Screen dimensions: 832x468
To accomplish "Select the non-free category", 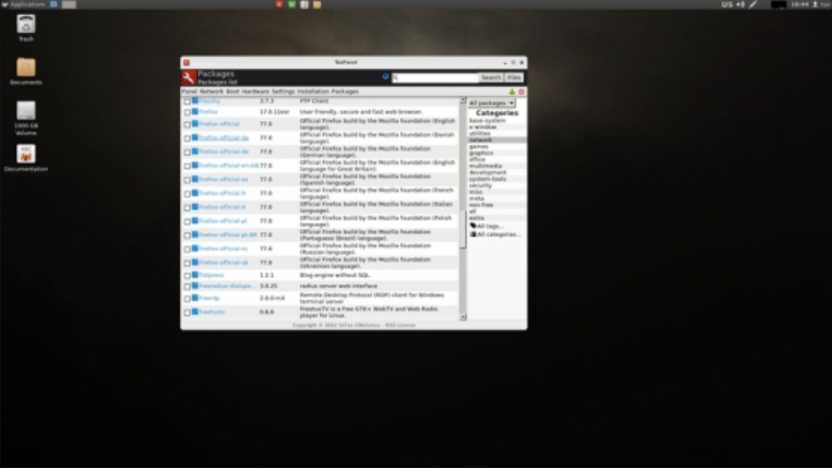I will [x=481, y=205].
